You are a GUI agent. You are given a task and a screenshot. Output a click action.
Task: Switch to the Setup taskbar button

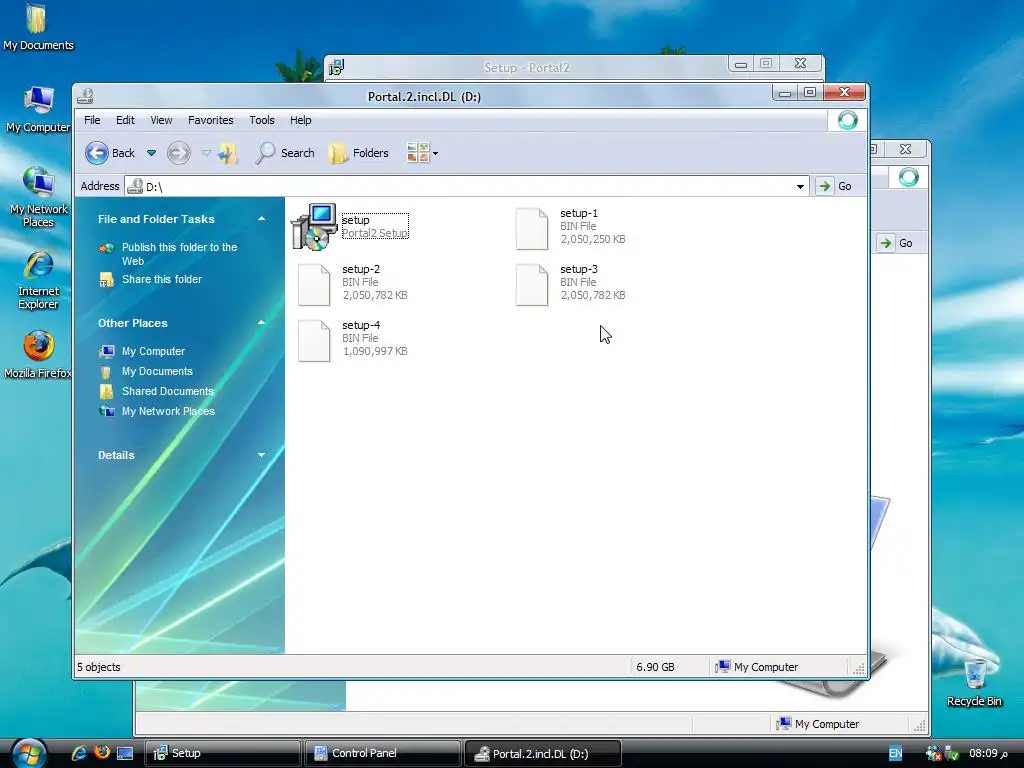pos(222,753)
